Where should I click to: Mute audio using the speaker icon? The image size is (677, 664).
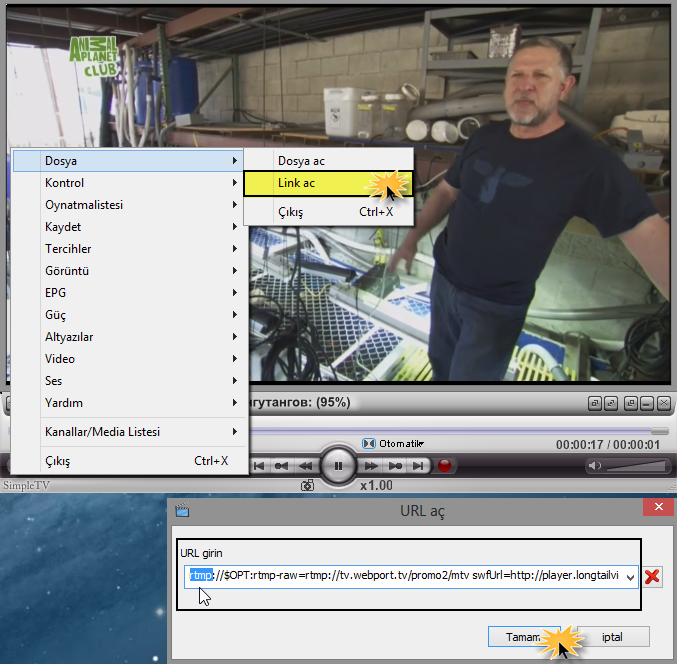tap(595, 466)
